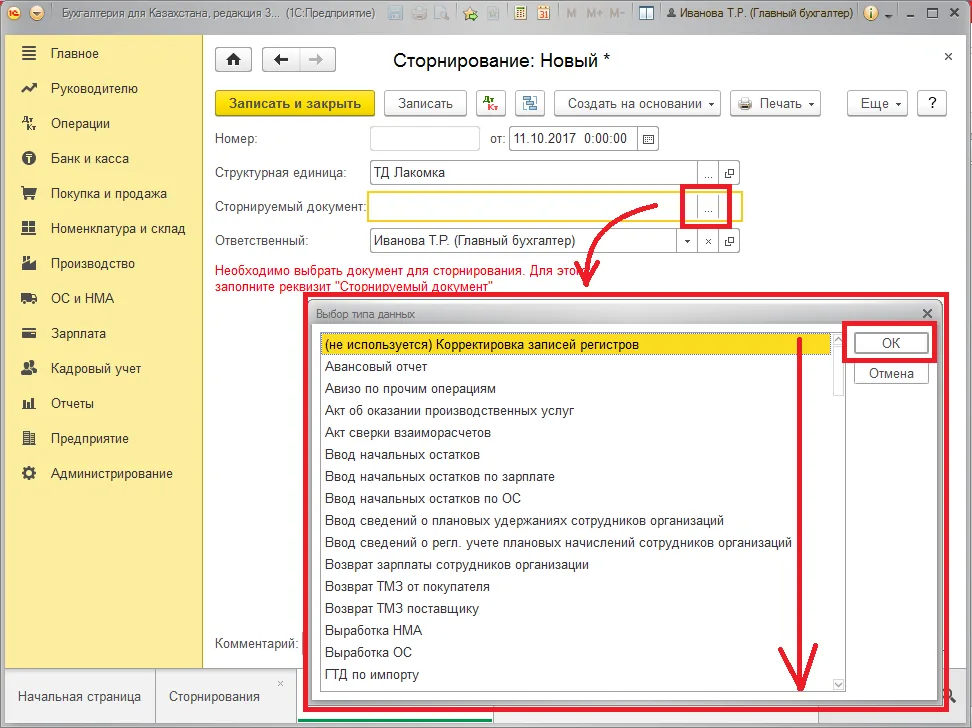Switch to the Начальная страница tab

79,696
